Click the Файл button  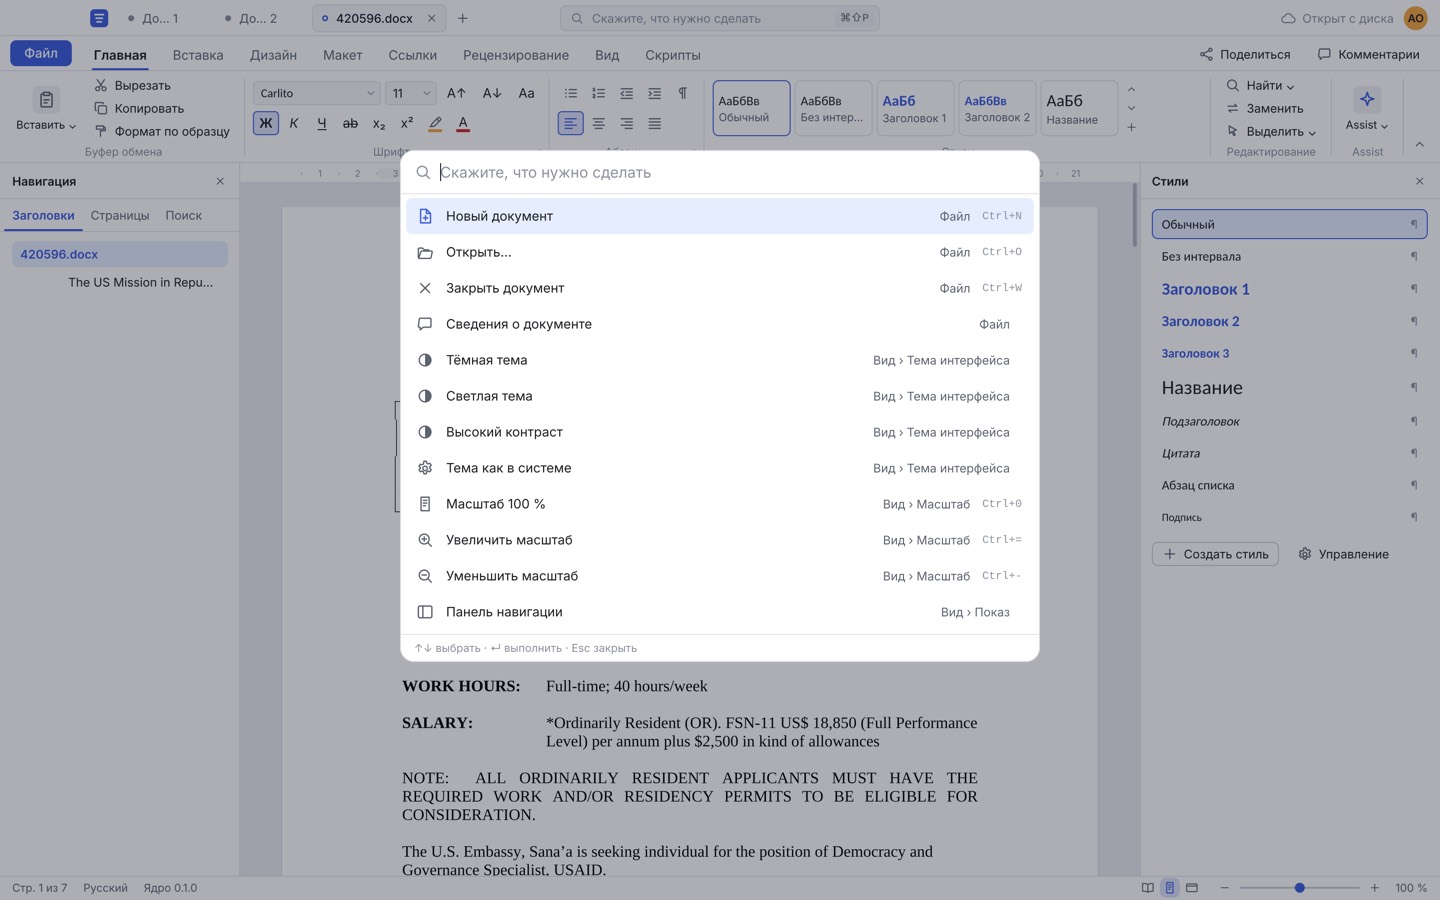[41, 53]
